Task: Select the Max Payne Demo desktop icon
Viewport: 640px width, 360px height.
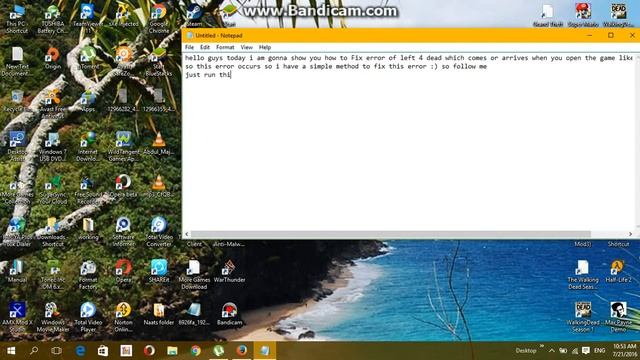Action: pos(618,317)
